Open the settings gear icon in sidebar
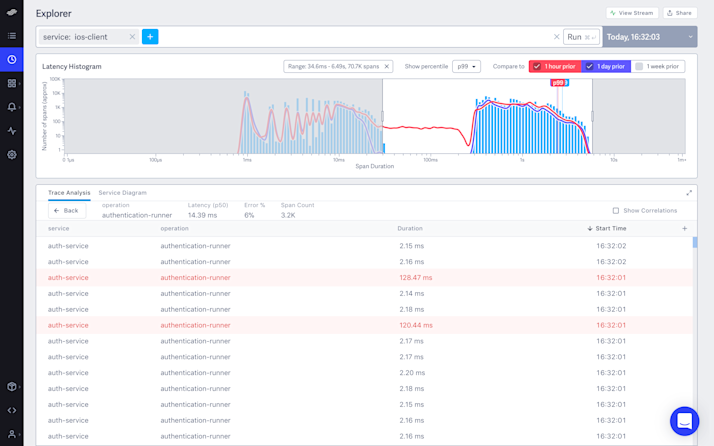The image size is (714, 446). tap(11, 155)
